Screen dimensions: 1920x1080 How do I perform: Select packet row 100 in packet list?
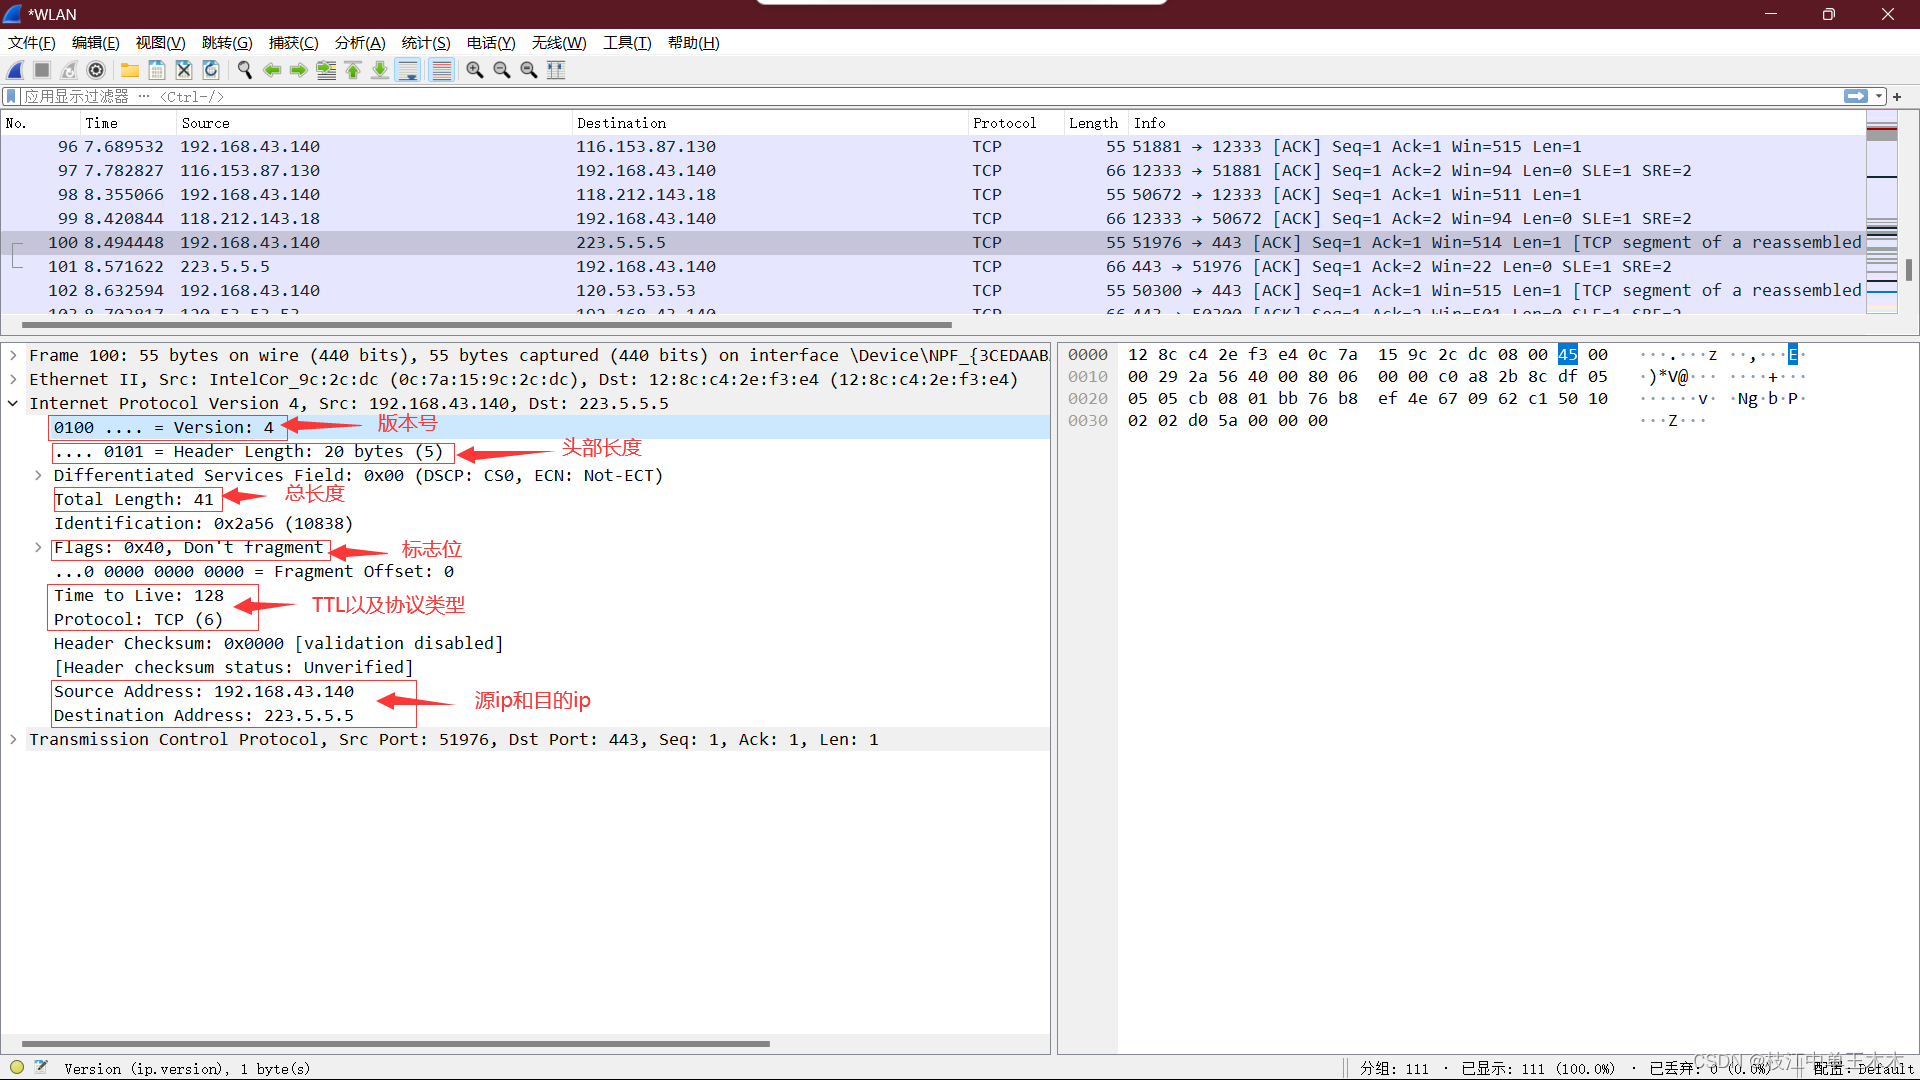tap(527, 241)
